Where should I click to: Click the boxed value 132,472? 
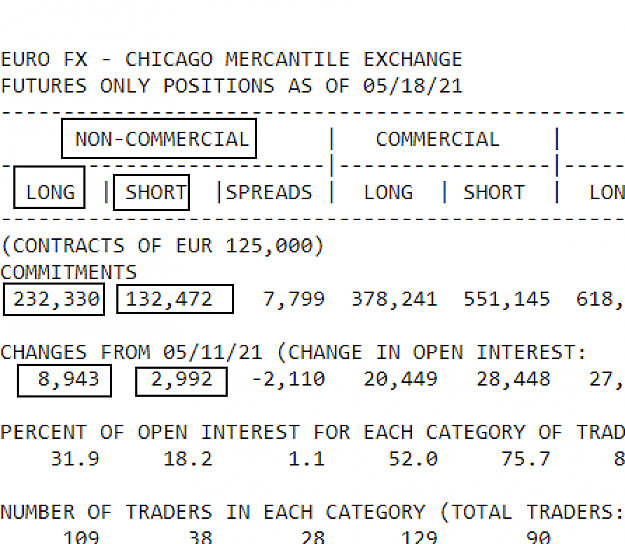coord(175,299)
